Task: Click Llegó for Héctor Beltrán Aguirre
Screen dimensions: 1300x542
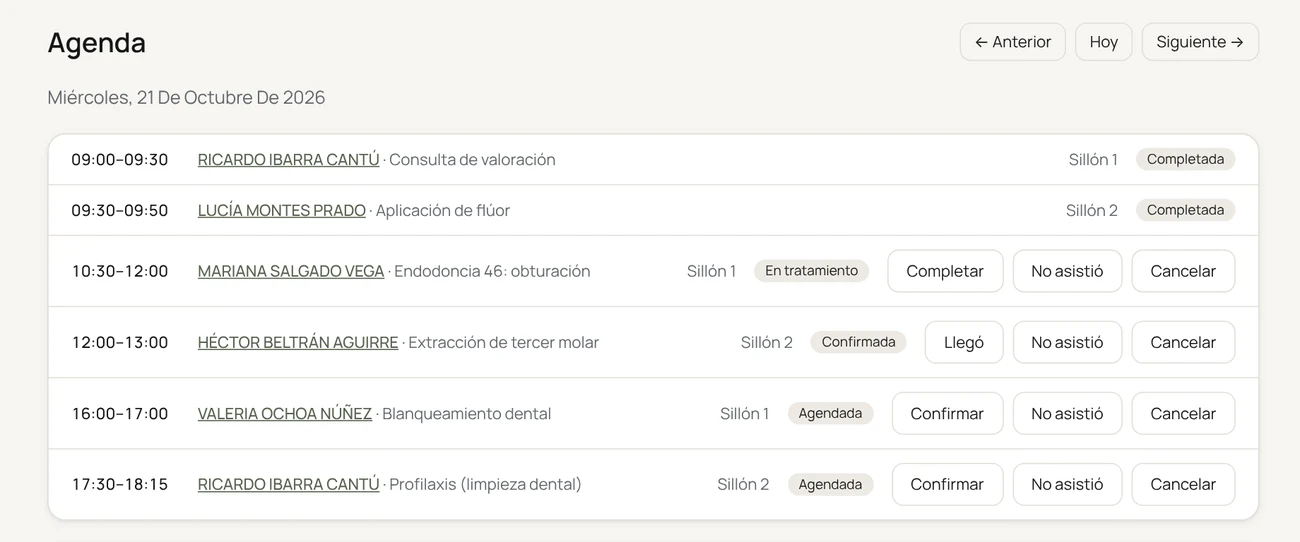Action: 964,342
